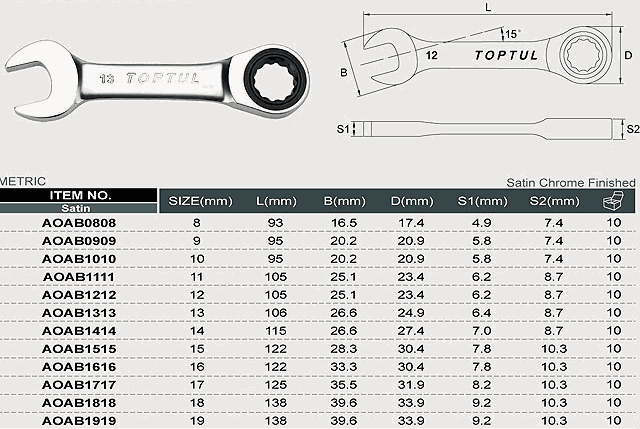Open item AOAB1313
This screenshot has height=429, width=640.
(78, 312)
